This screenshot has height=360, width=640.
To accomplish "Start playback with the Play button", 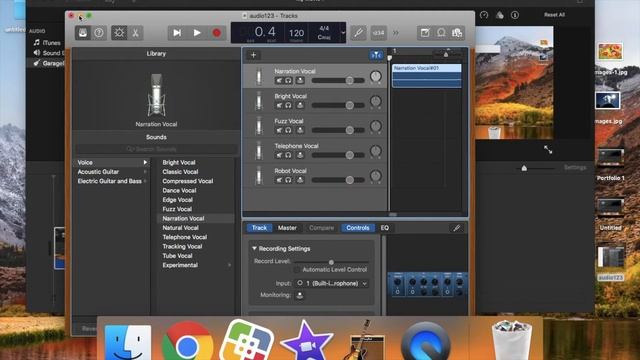I will click(x=197, y=33).
